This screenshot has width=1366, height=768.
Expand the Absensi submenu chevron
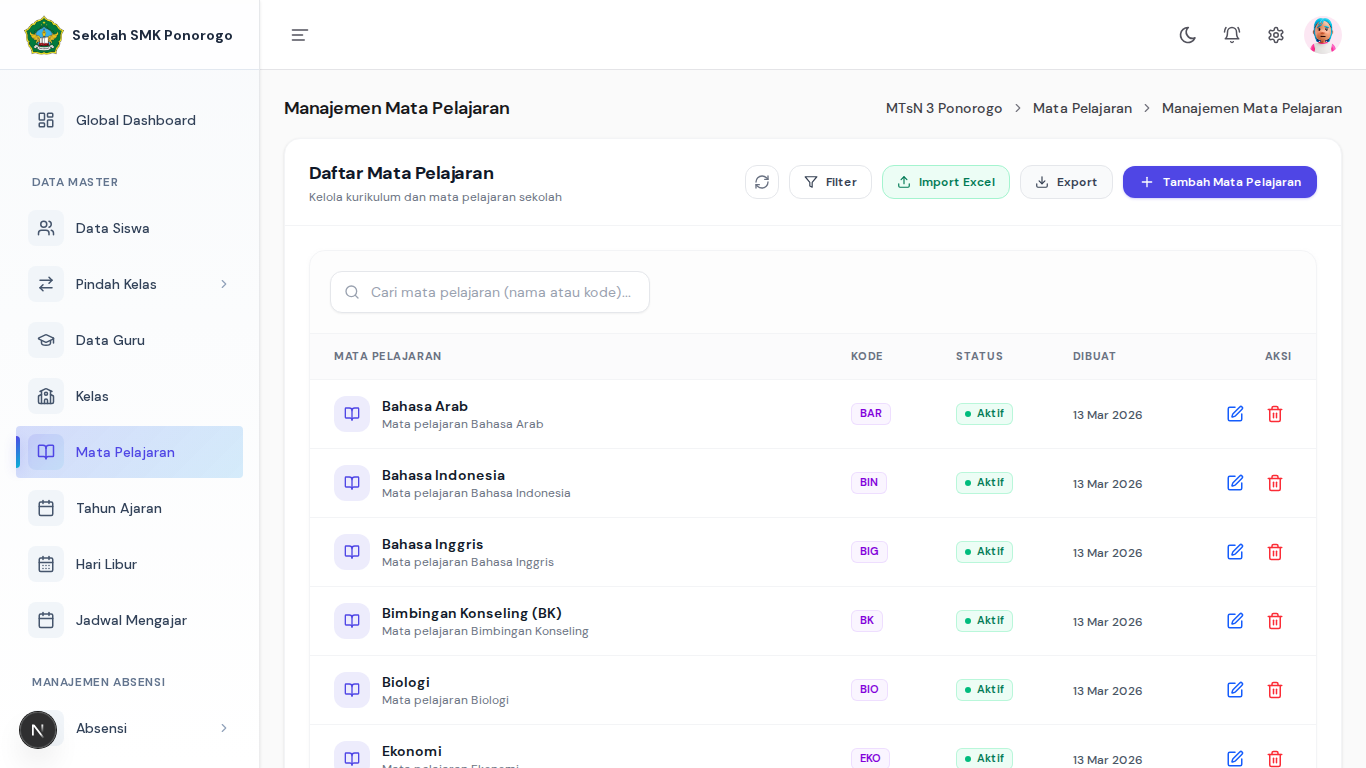tap(224, 728)
